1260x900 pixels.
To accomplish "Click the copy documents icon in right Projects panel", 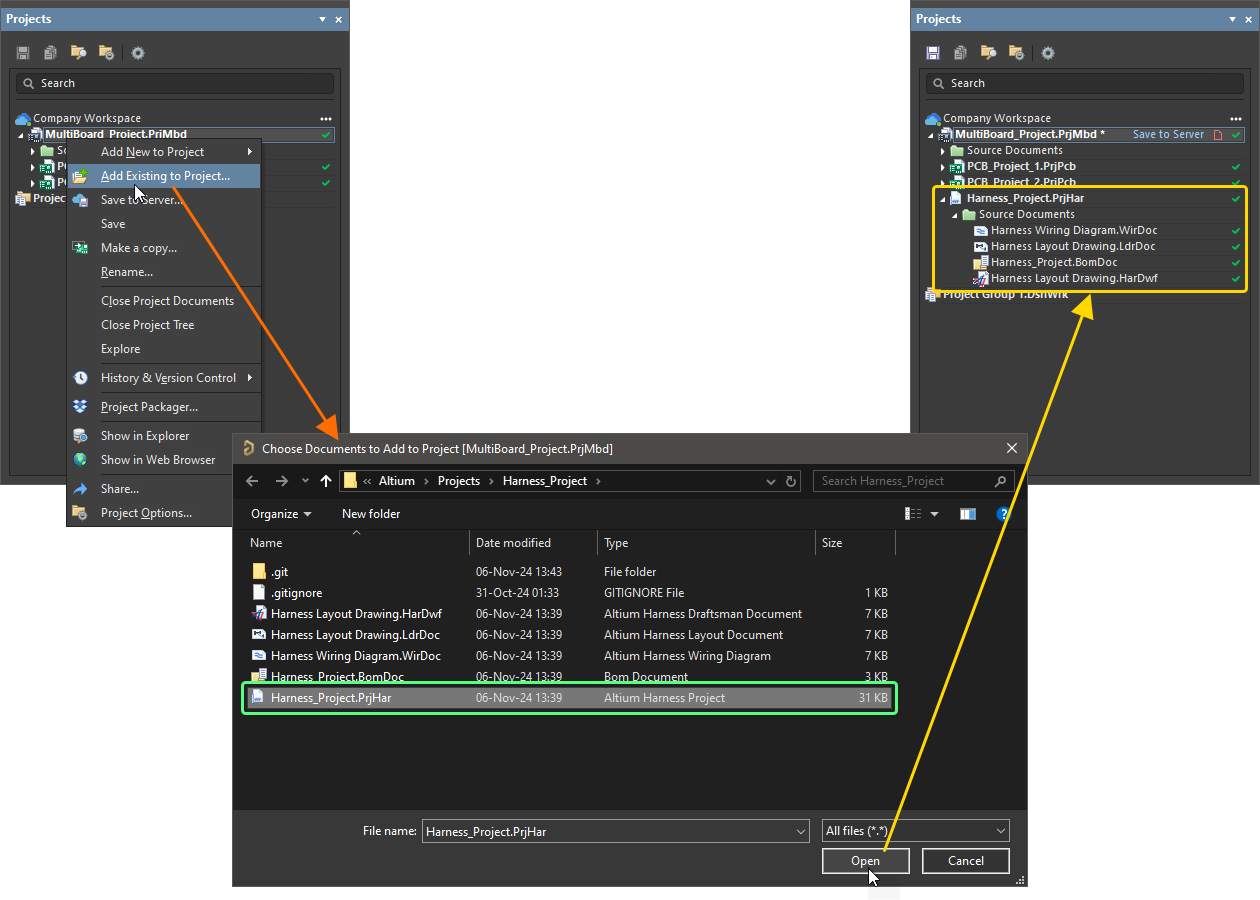I will 961,53.
